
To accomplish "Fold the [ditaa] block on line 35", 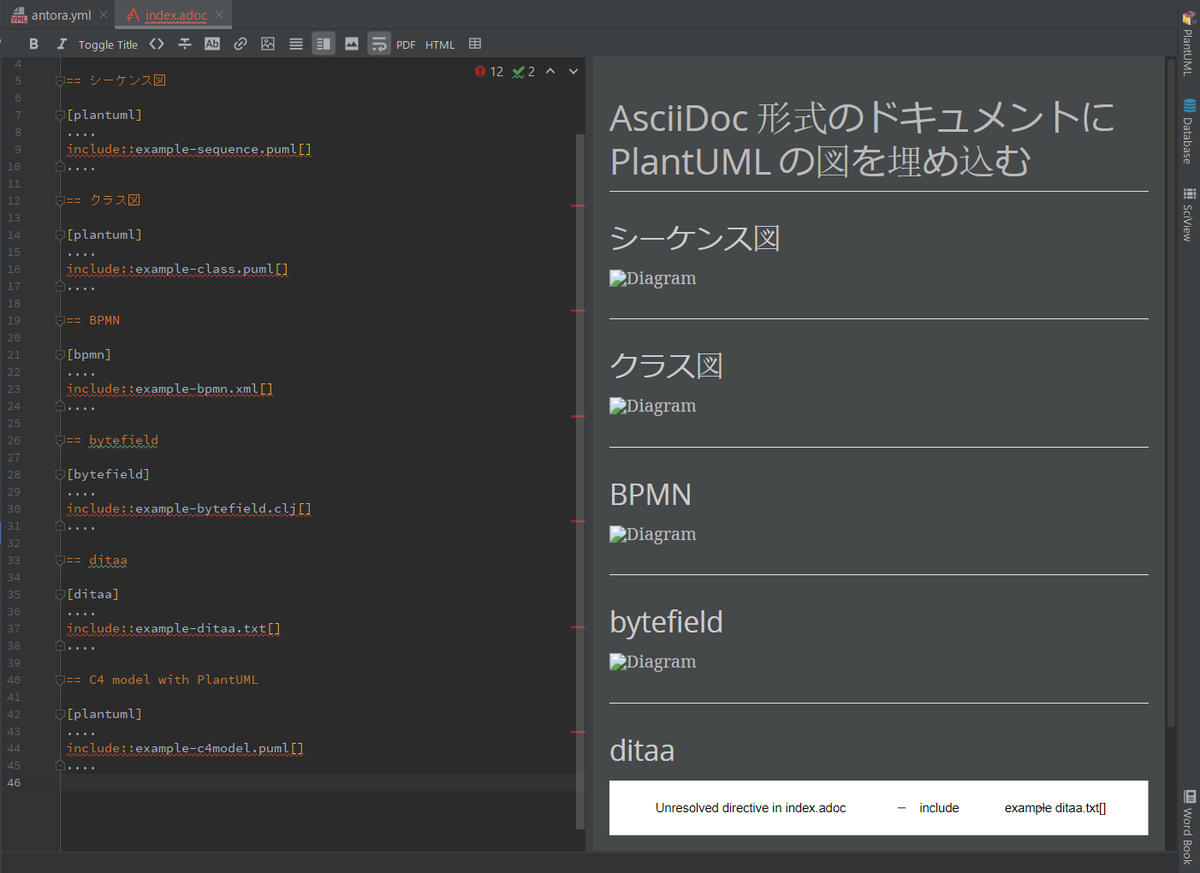I will [x=60, y=594].
